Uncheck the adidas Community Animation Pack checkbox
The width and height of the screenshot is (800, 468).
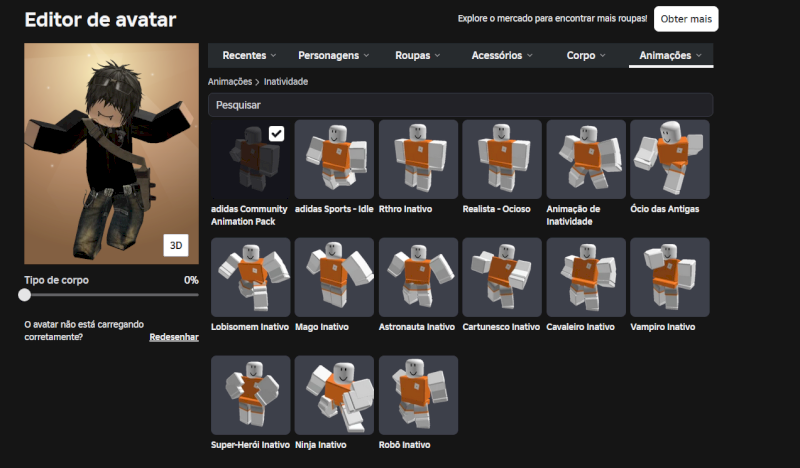pyautogui.click(x=277, y=134)
